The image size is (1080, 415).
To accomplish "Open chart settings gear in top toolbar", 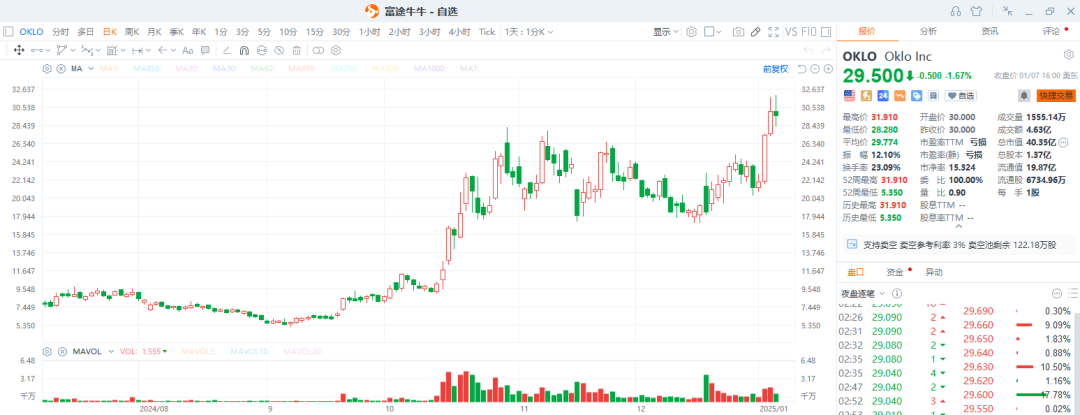I will coord(692,32).
